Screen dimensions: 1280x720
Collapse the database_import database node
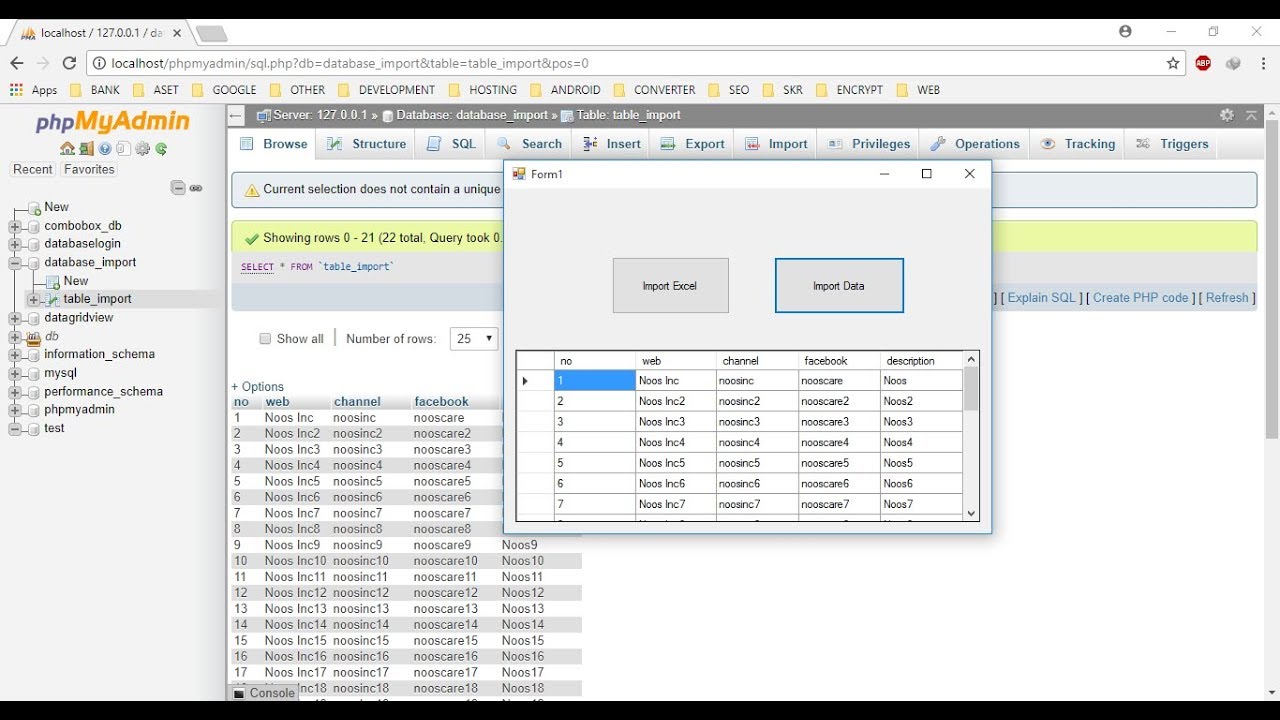[15, 263]
